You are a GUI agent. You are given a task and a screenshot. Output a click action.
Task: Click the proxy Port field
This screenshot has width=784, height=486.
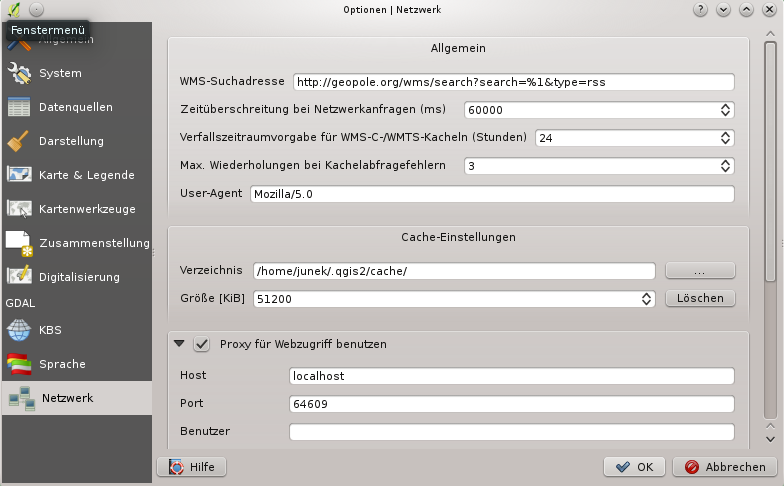(512, 404)
